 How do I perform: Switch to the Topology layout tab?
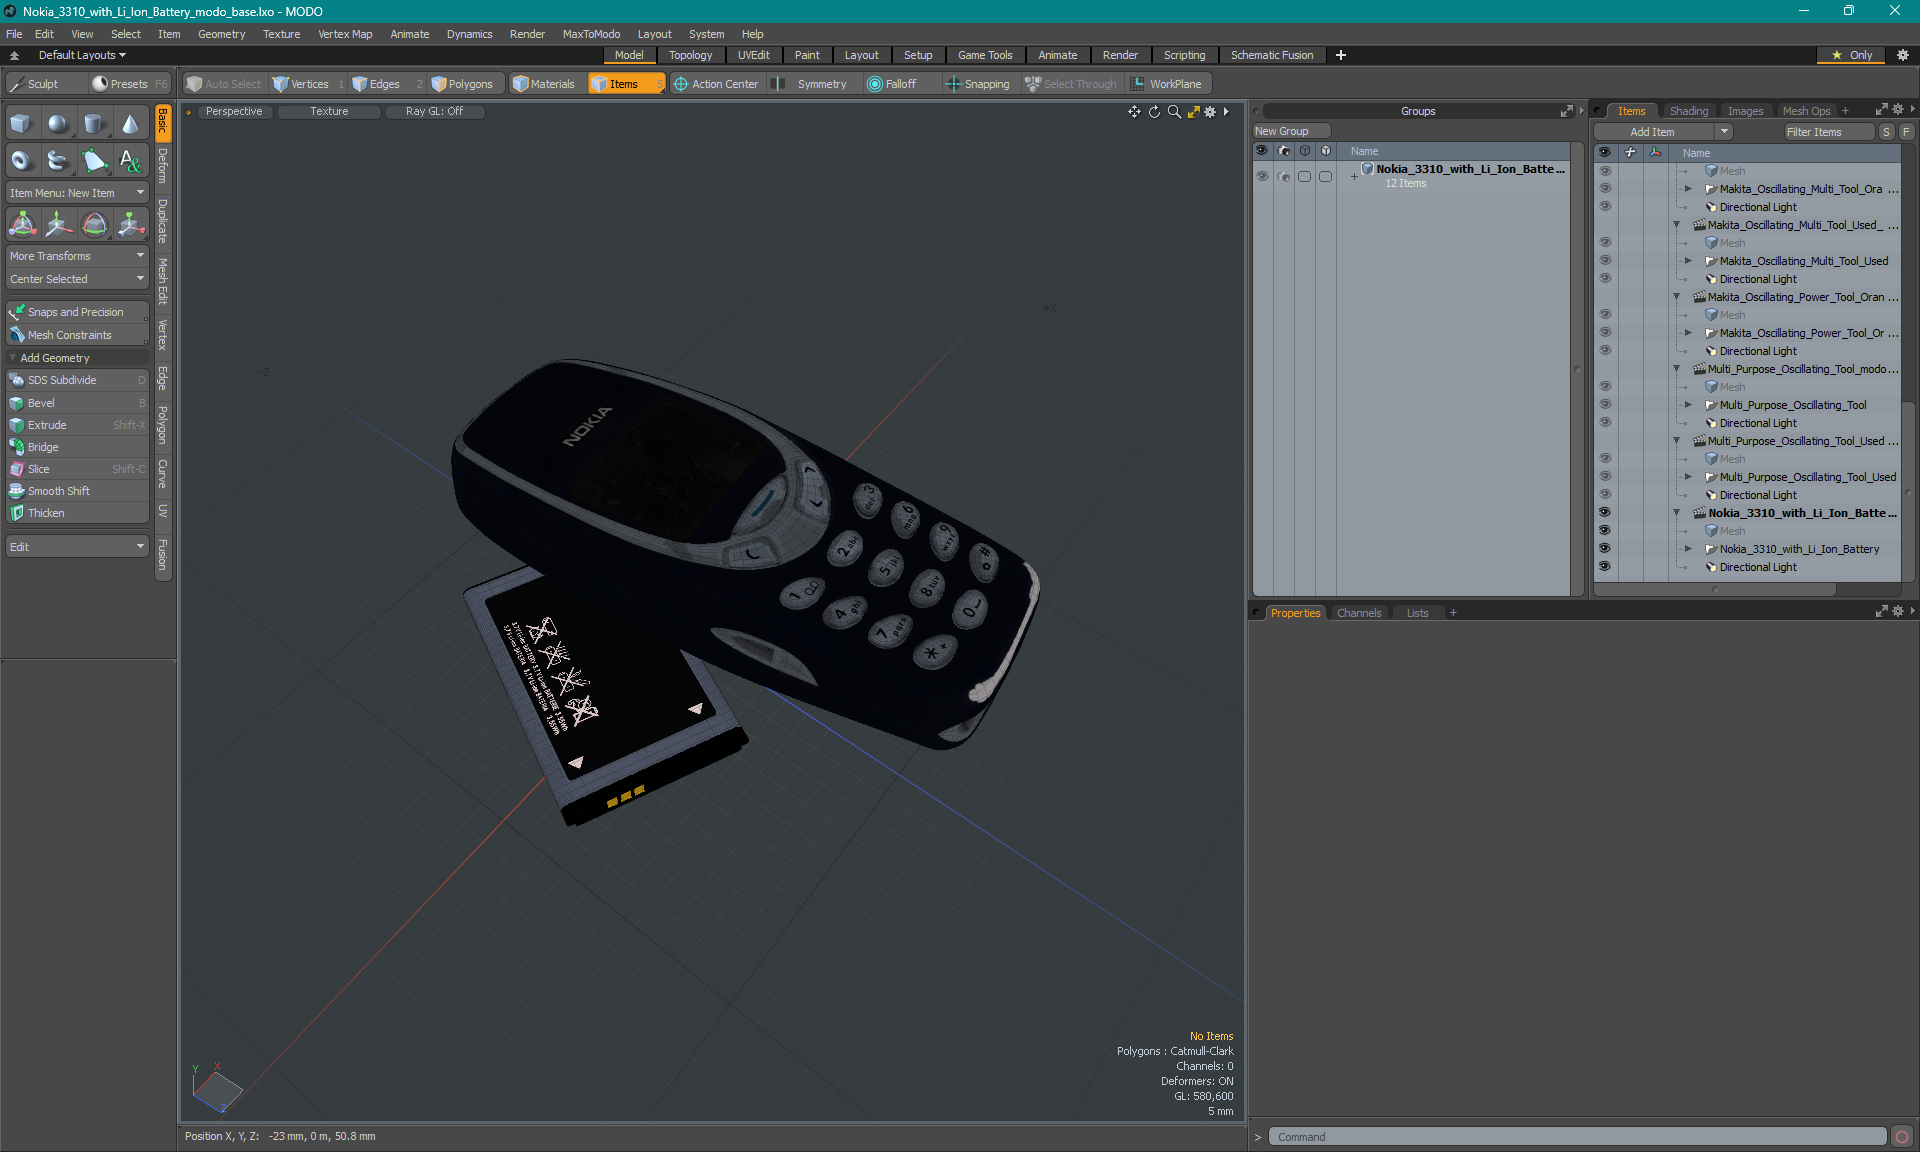(690, 55)
